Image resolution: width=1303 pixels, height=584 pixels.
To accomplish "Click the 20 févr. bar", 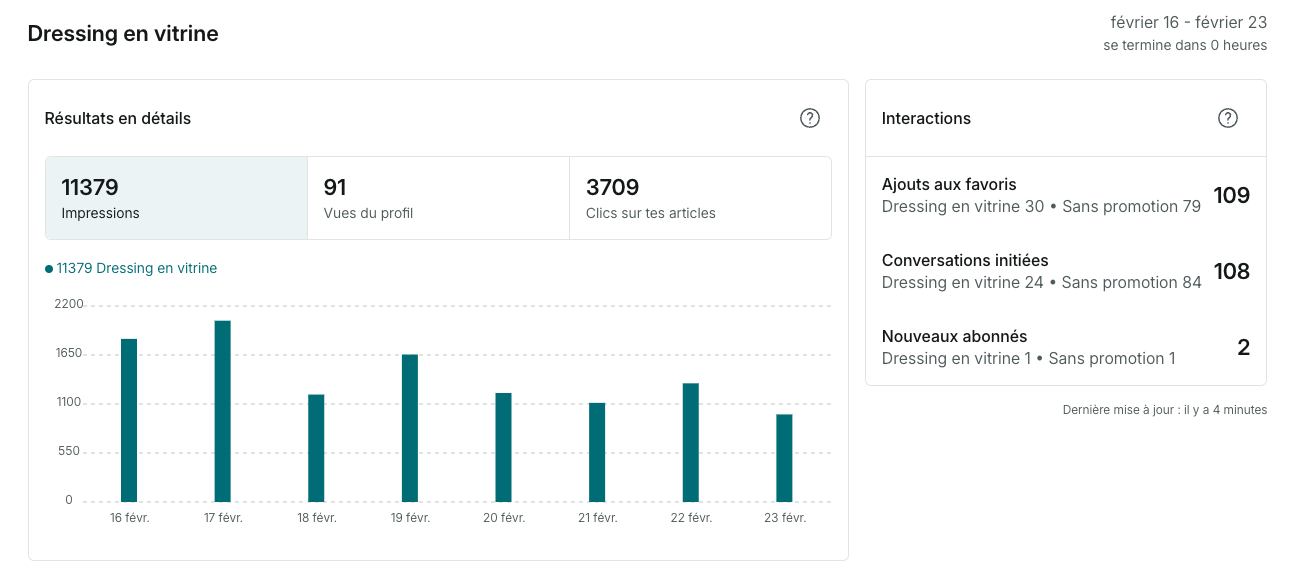I will coord(504,447).
